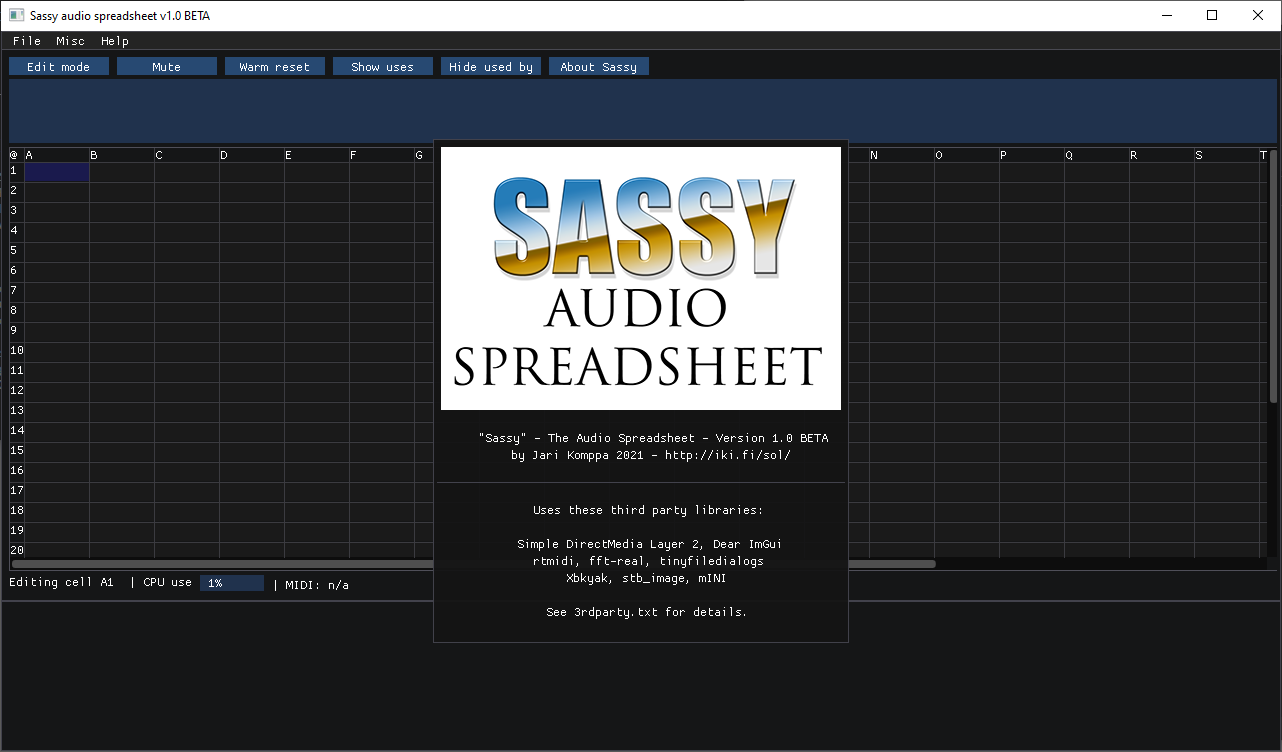Select column header C
The height and width of the screenshot is (752, 1282).
click(187, 155)
